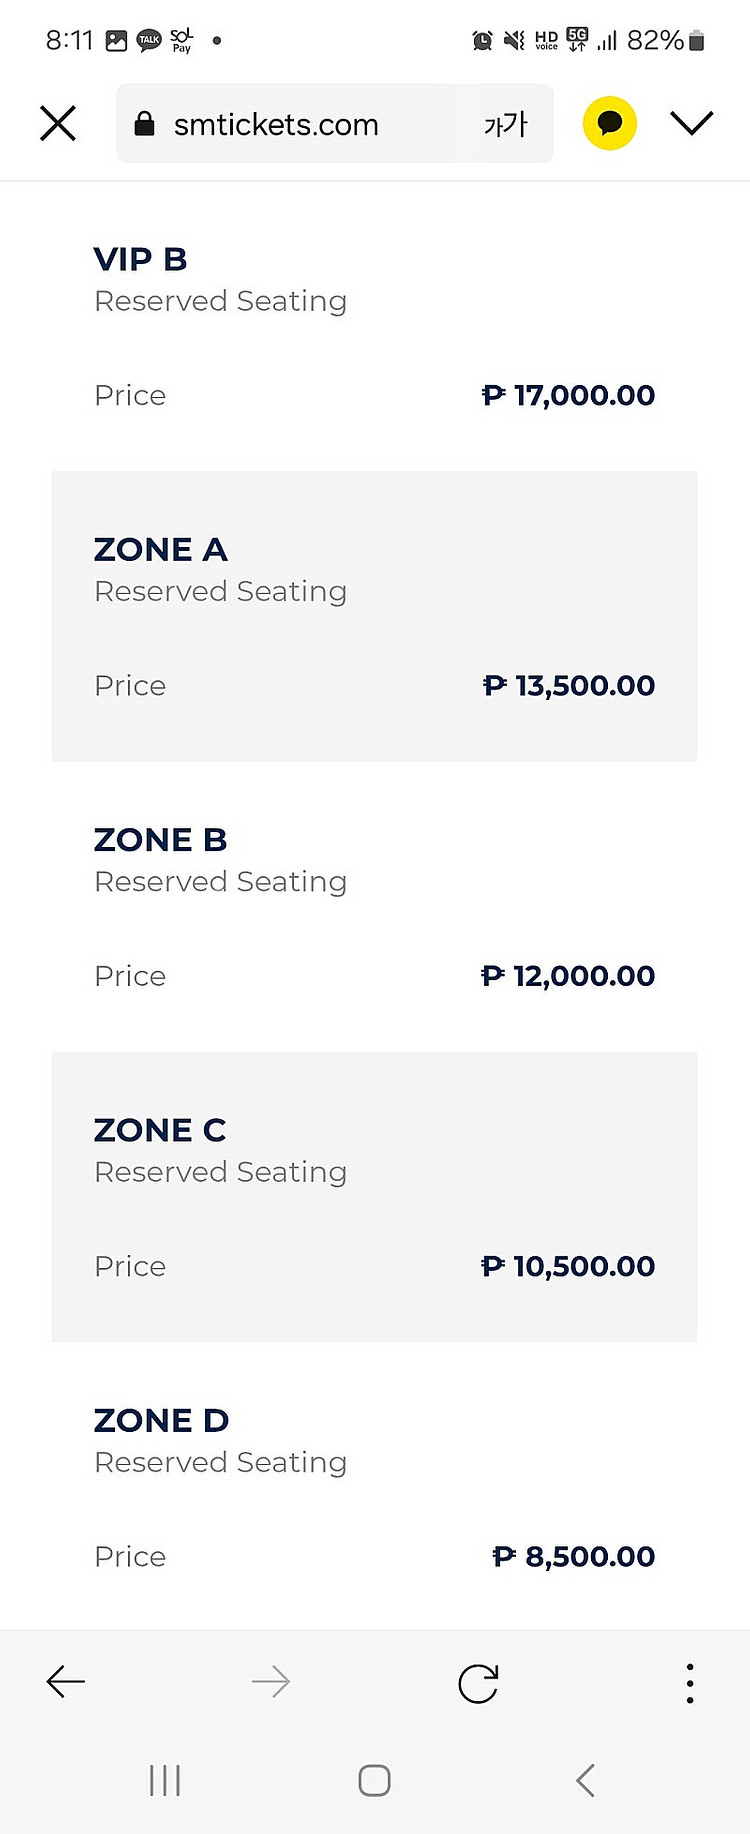Open the 가가 text size option
The image size is (750, 1834).
[505, 124]
